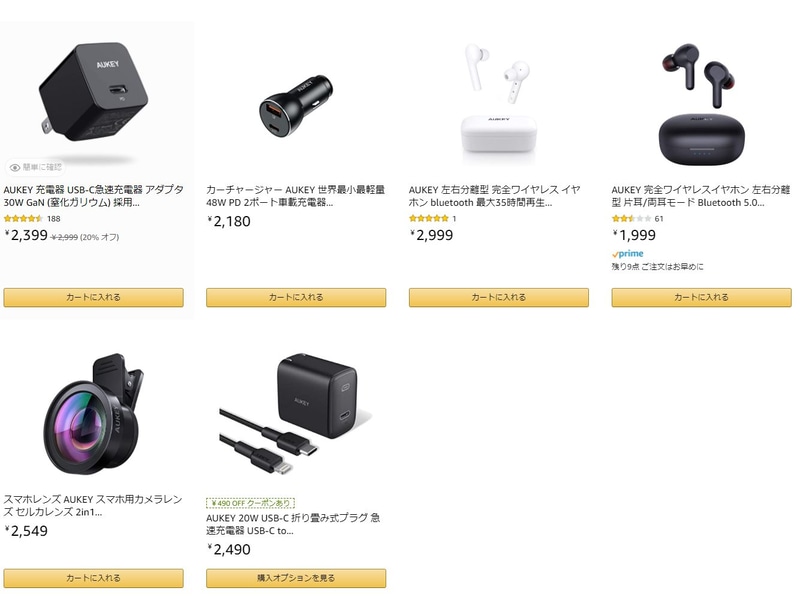Viewport: 800px width, 597px height.
Task: Open AUKEY 30W GaN charger image
Action: pyautogui.click(x=93, y=92)
